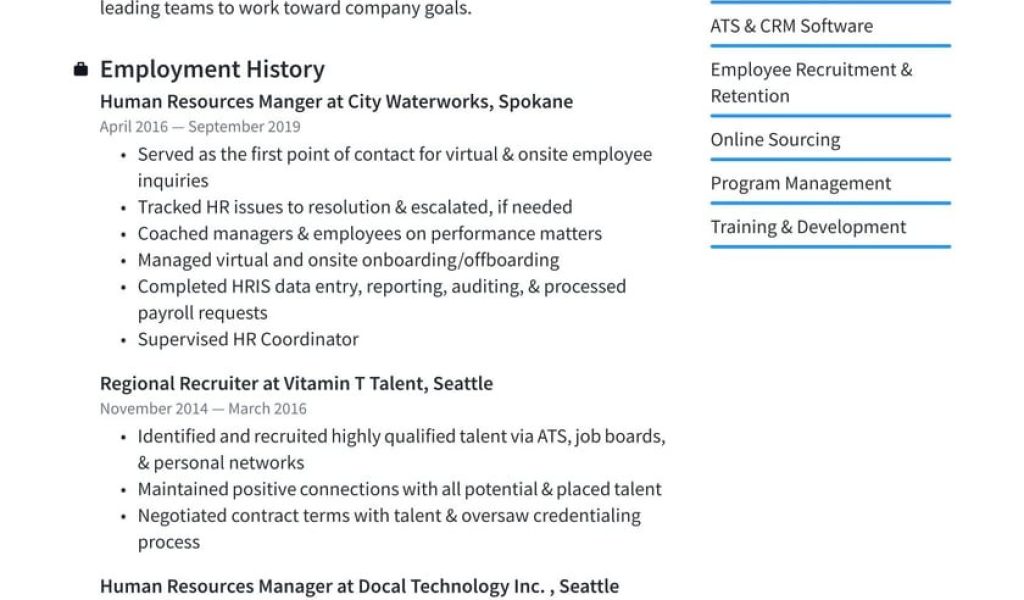
Task: Click the Supervised HR Coordinator bullet point
Action: click(248, 339)
